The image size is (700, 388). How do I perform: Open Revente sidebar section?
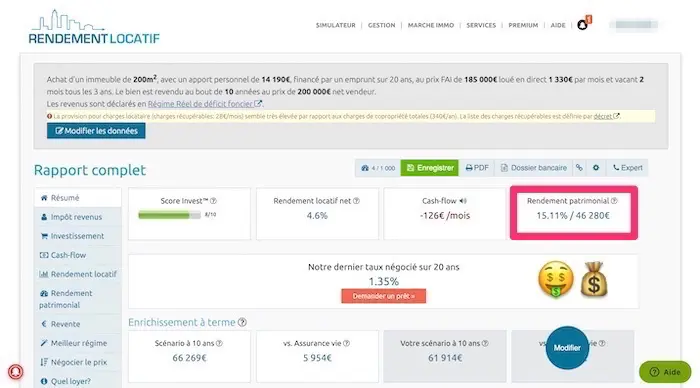tap(78, 324)
